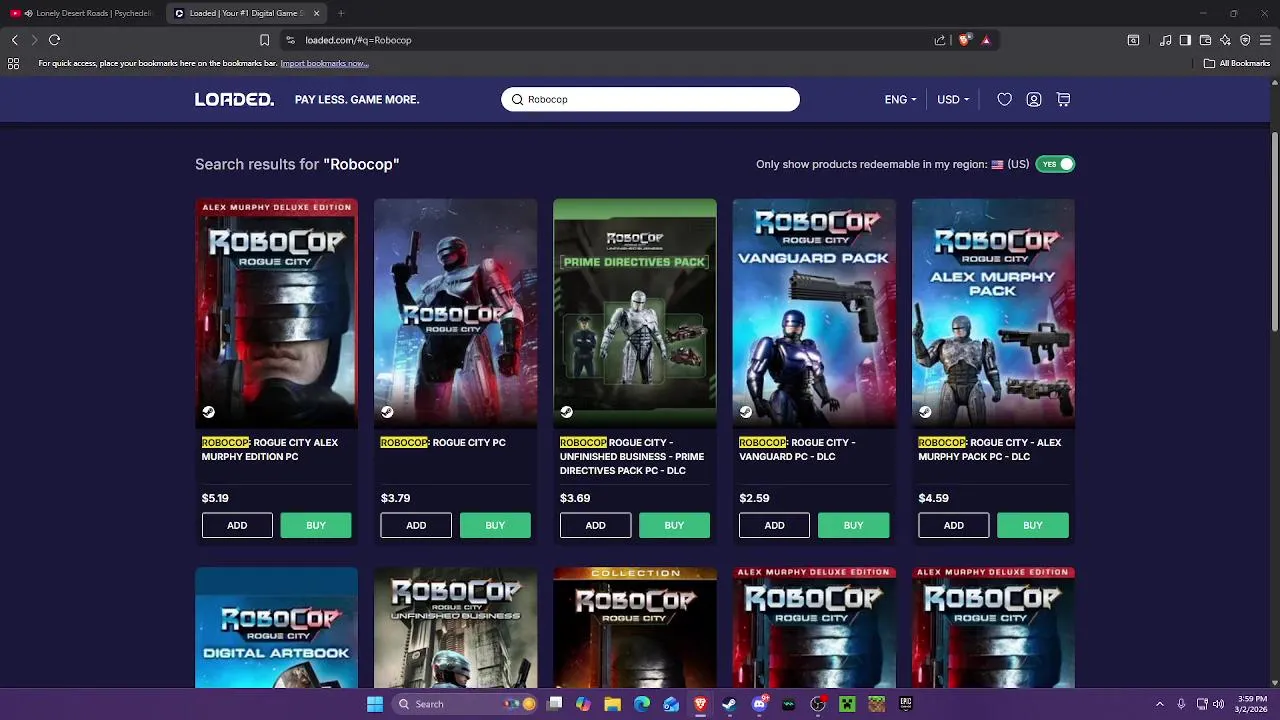Open the apps grid icon in the bookmarks bar
Screen dimensions: 1280x720
13,63
